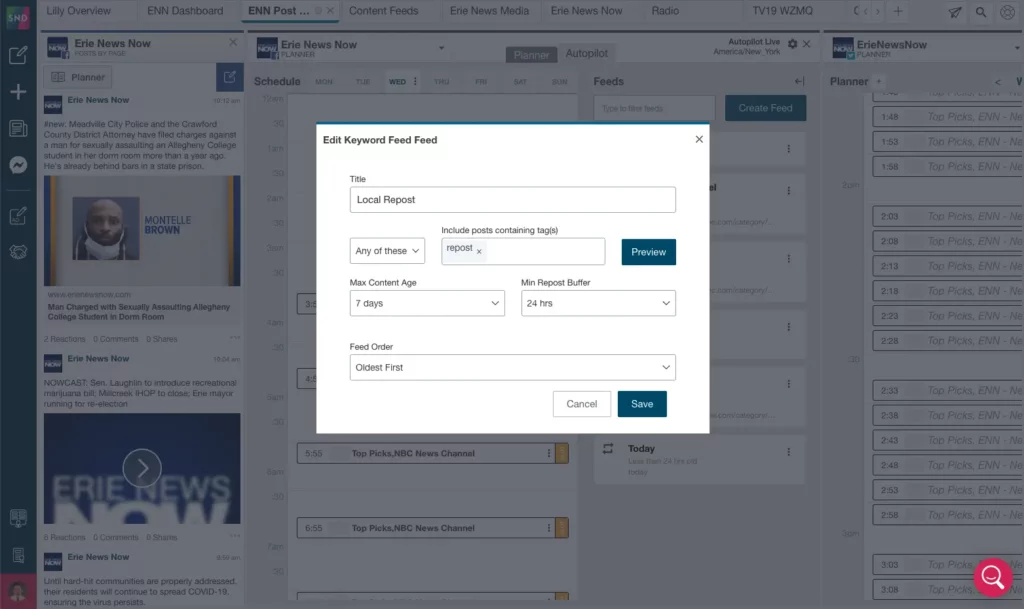
Task: Open the ENN Dashboard tab
Action: click(x=184, y=11)
